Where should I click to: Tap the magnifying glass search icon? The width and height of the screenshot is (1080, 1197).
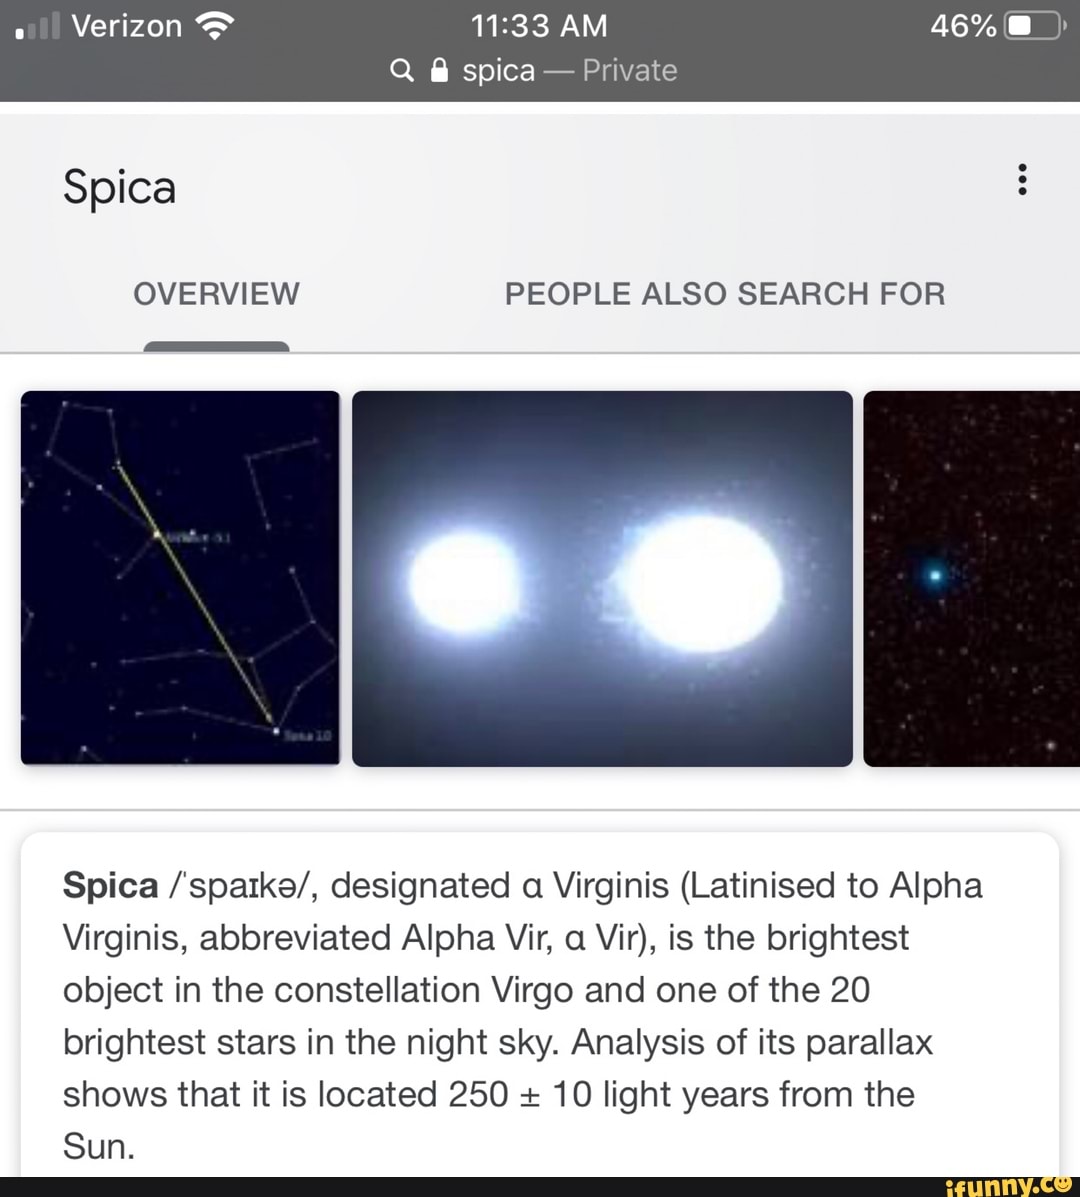pos(401,70)
